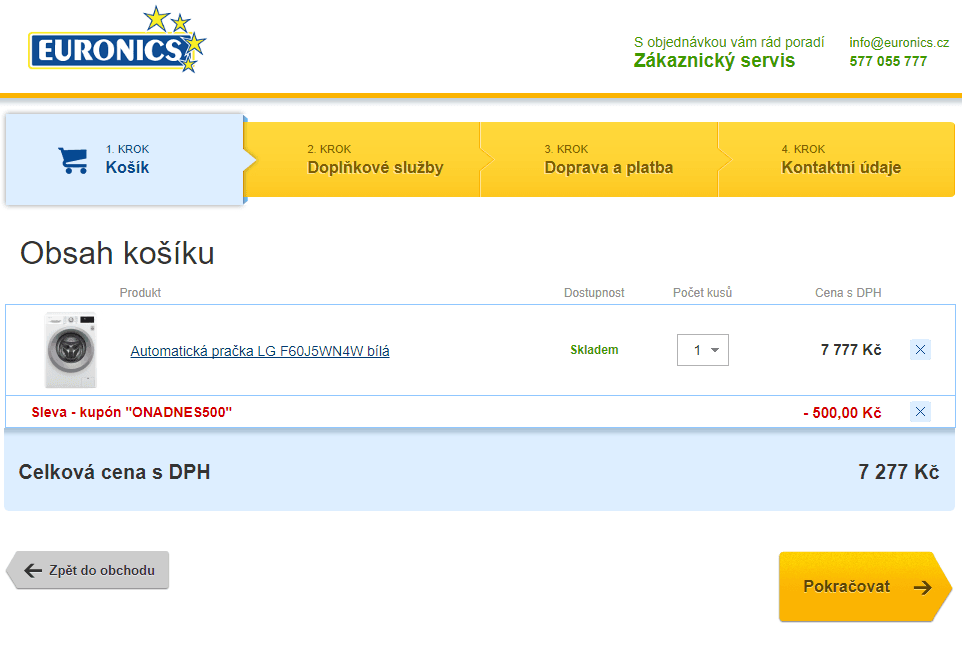This screenshot has height=646, width=962.
Task: Click the Obsah košíku heading
Action: click(117, 253)
